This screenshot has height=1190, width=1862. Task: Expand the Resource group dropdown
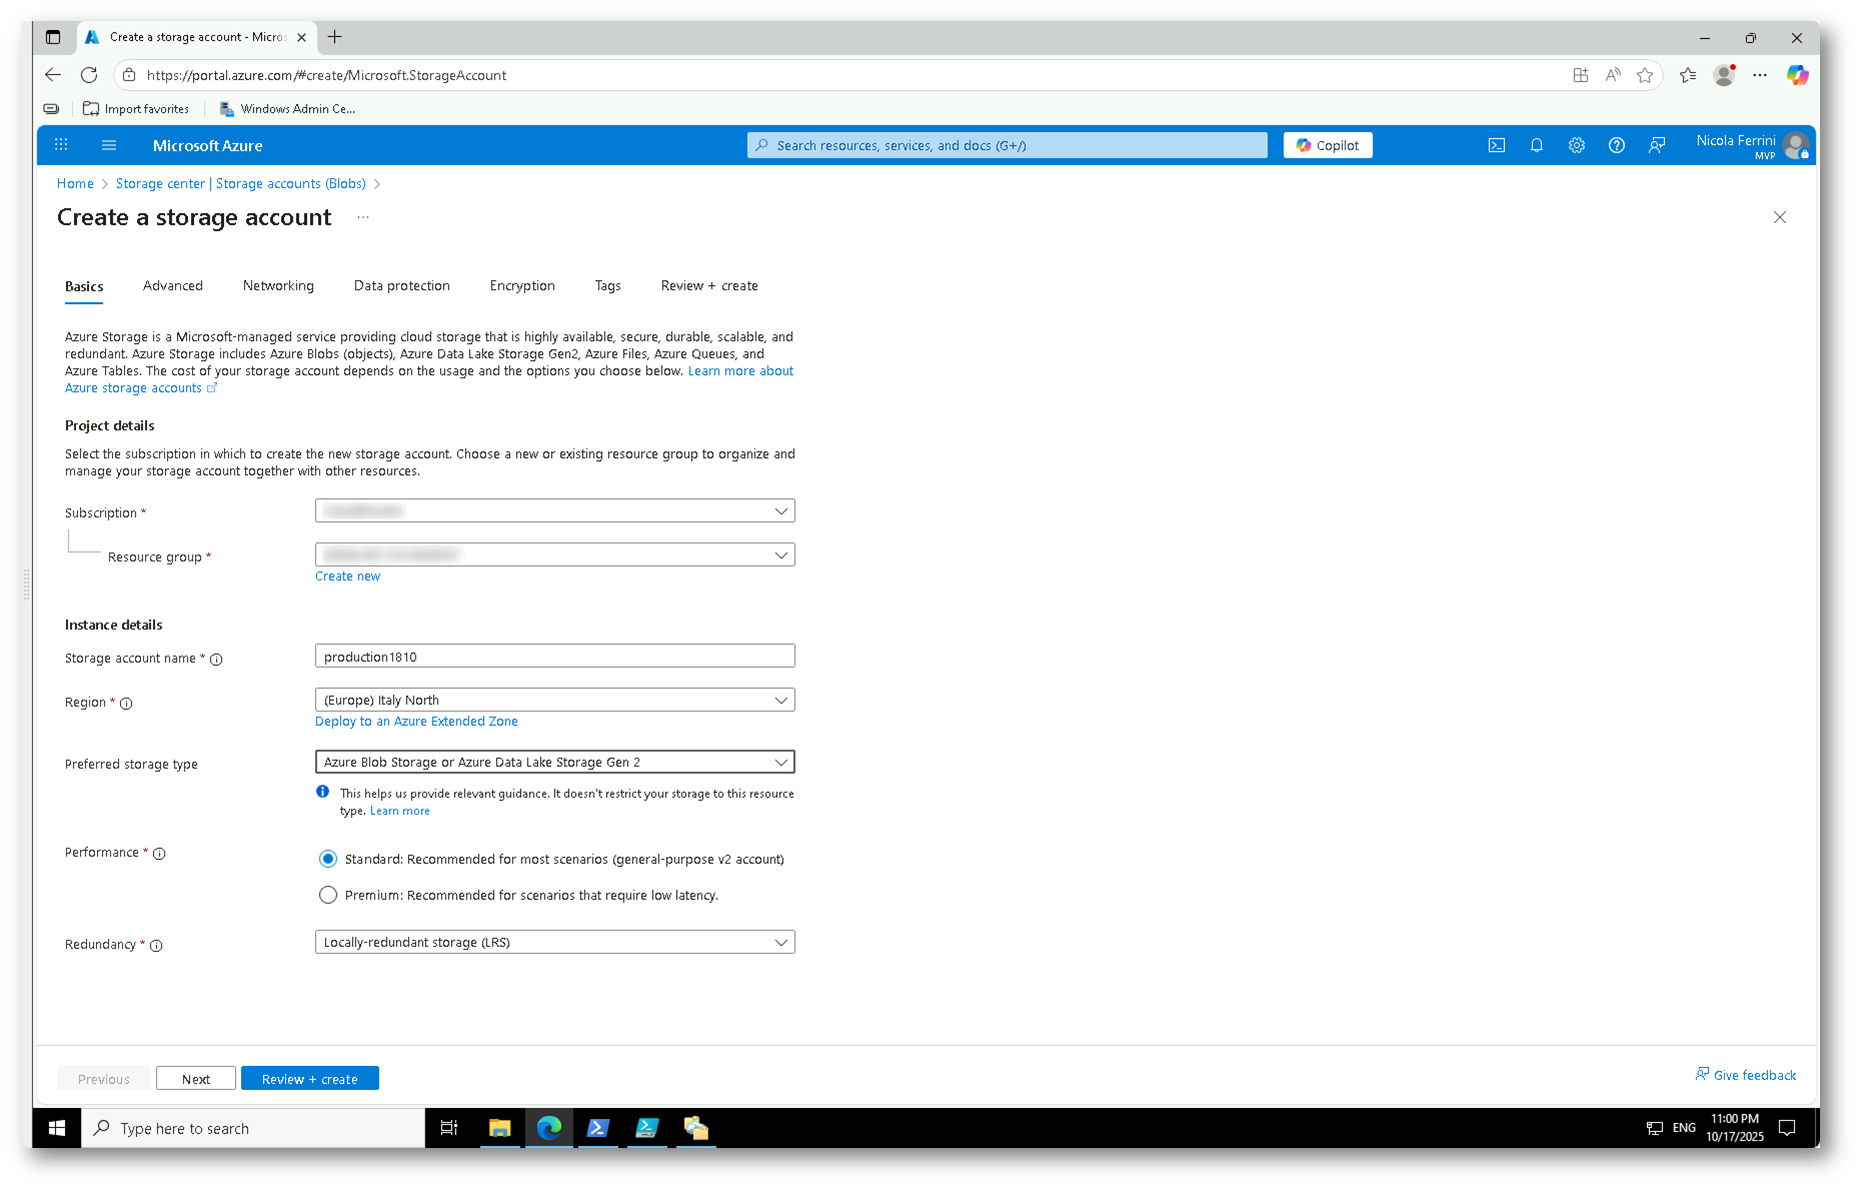click(x=555, y=555)
